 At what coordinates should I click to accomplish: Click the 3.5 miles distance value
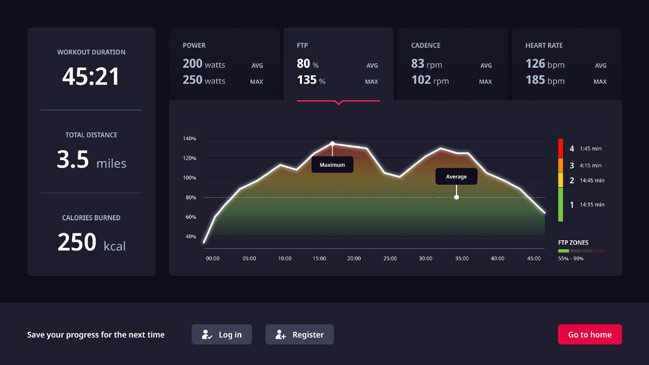(x=91, y=159)
